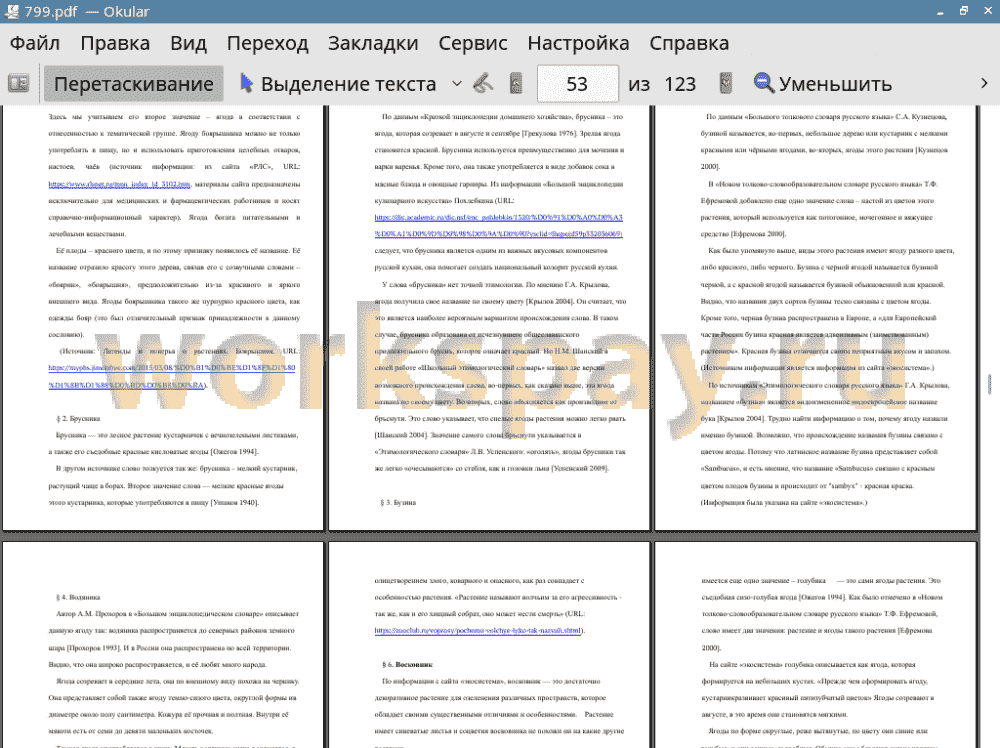Screen dimensions: 1000x748
Task: Open the dic.academic.ru hyperlink
Action: point(499,226)
